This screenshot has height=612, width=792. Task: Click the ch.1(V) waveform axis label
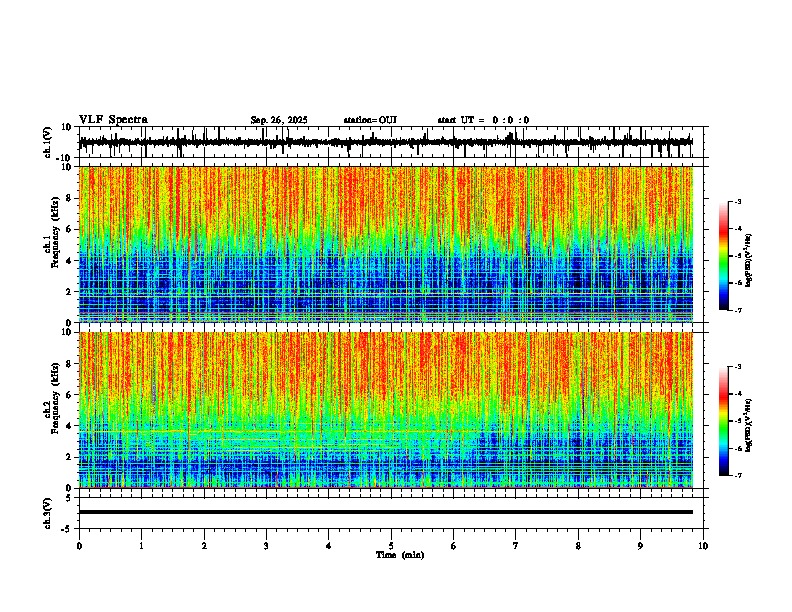(x=48, y=142)
